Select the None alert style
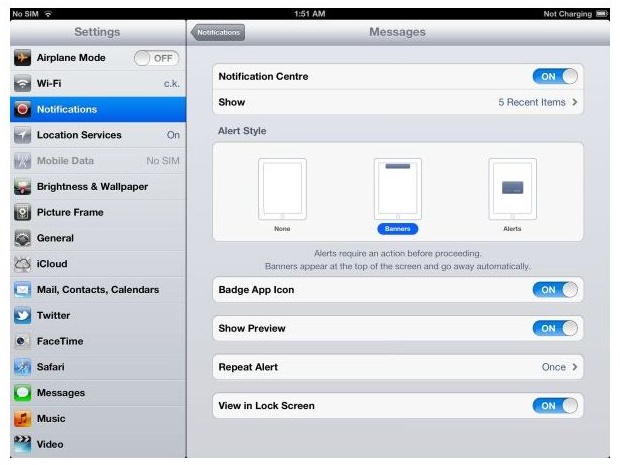This screenshot has width=620, height=465. (x=282, y=195)
